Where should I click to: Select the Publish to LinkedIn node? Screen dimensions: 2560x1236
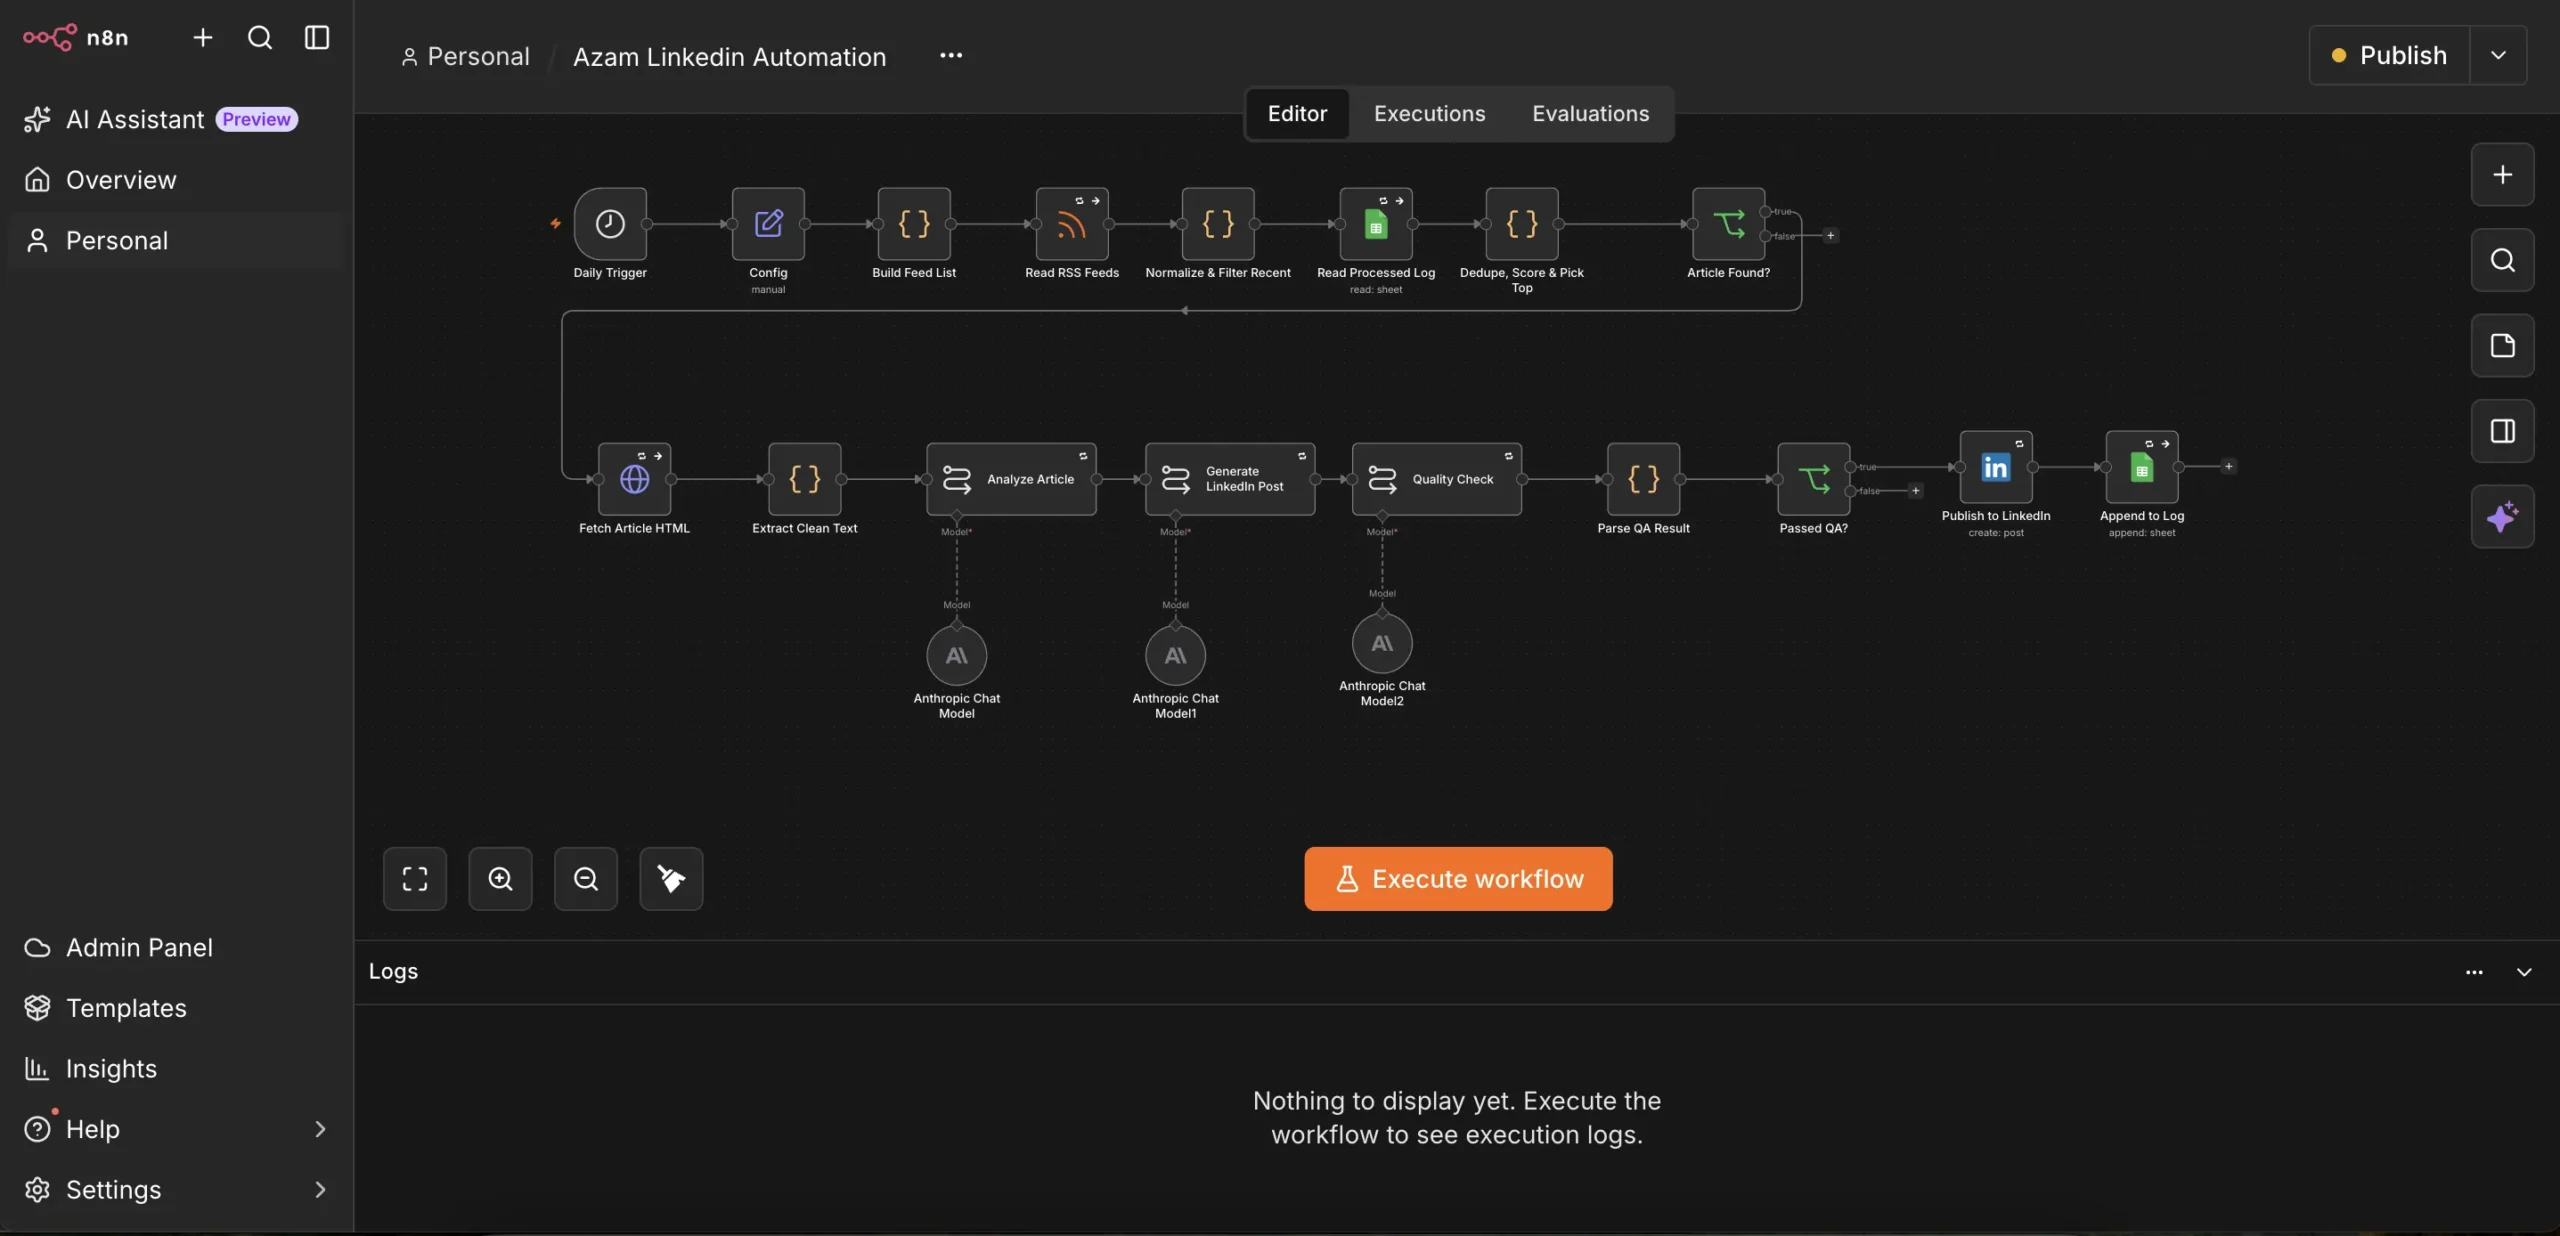click(1996, 467)
